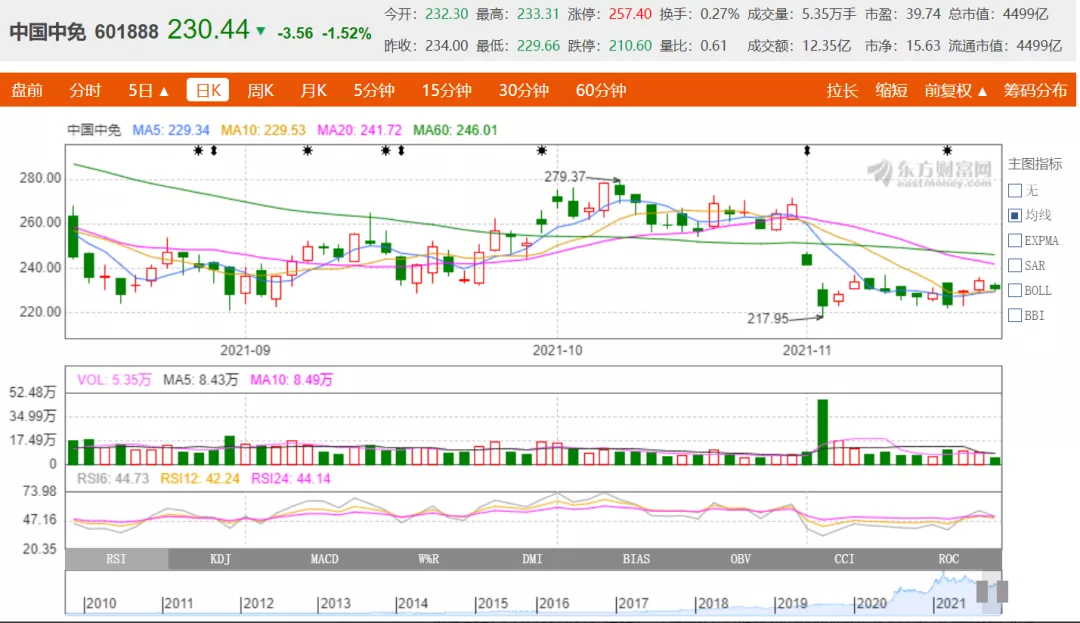Click the MA10: 229.53 legend label

click(x=263, y=130)
